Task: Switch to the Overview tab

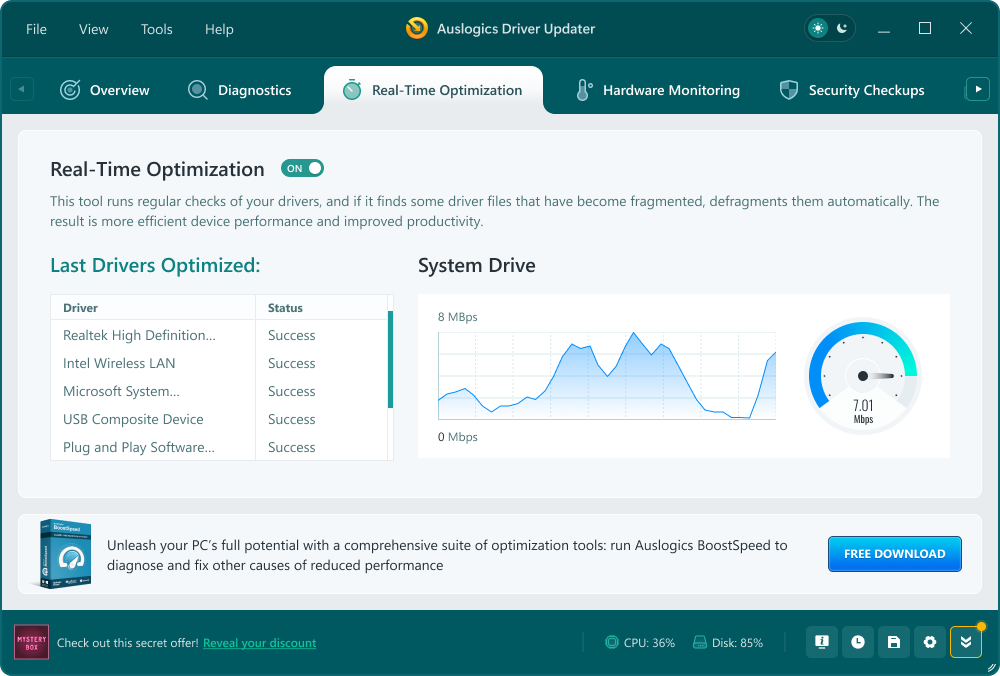Action: point(104,90)
